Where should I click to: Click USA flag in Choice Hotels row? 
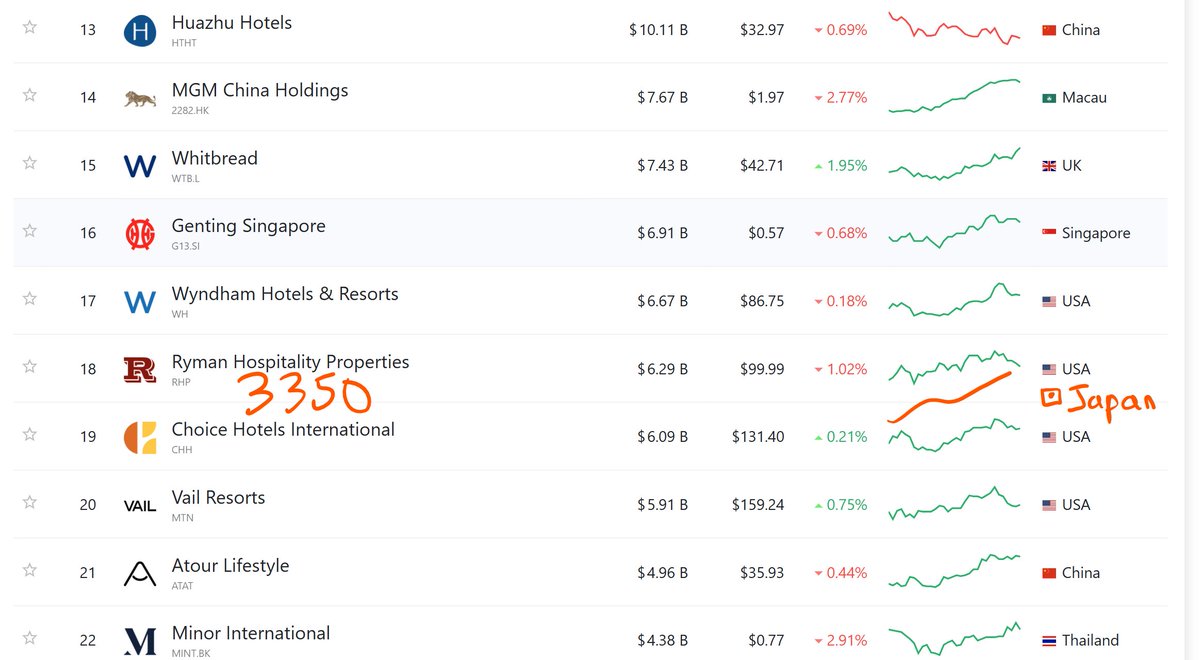[1049, 437]
